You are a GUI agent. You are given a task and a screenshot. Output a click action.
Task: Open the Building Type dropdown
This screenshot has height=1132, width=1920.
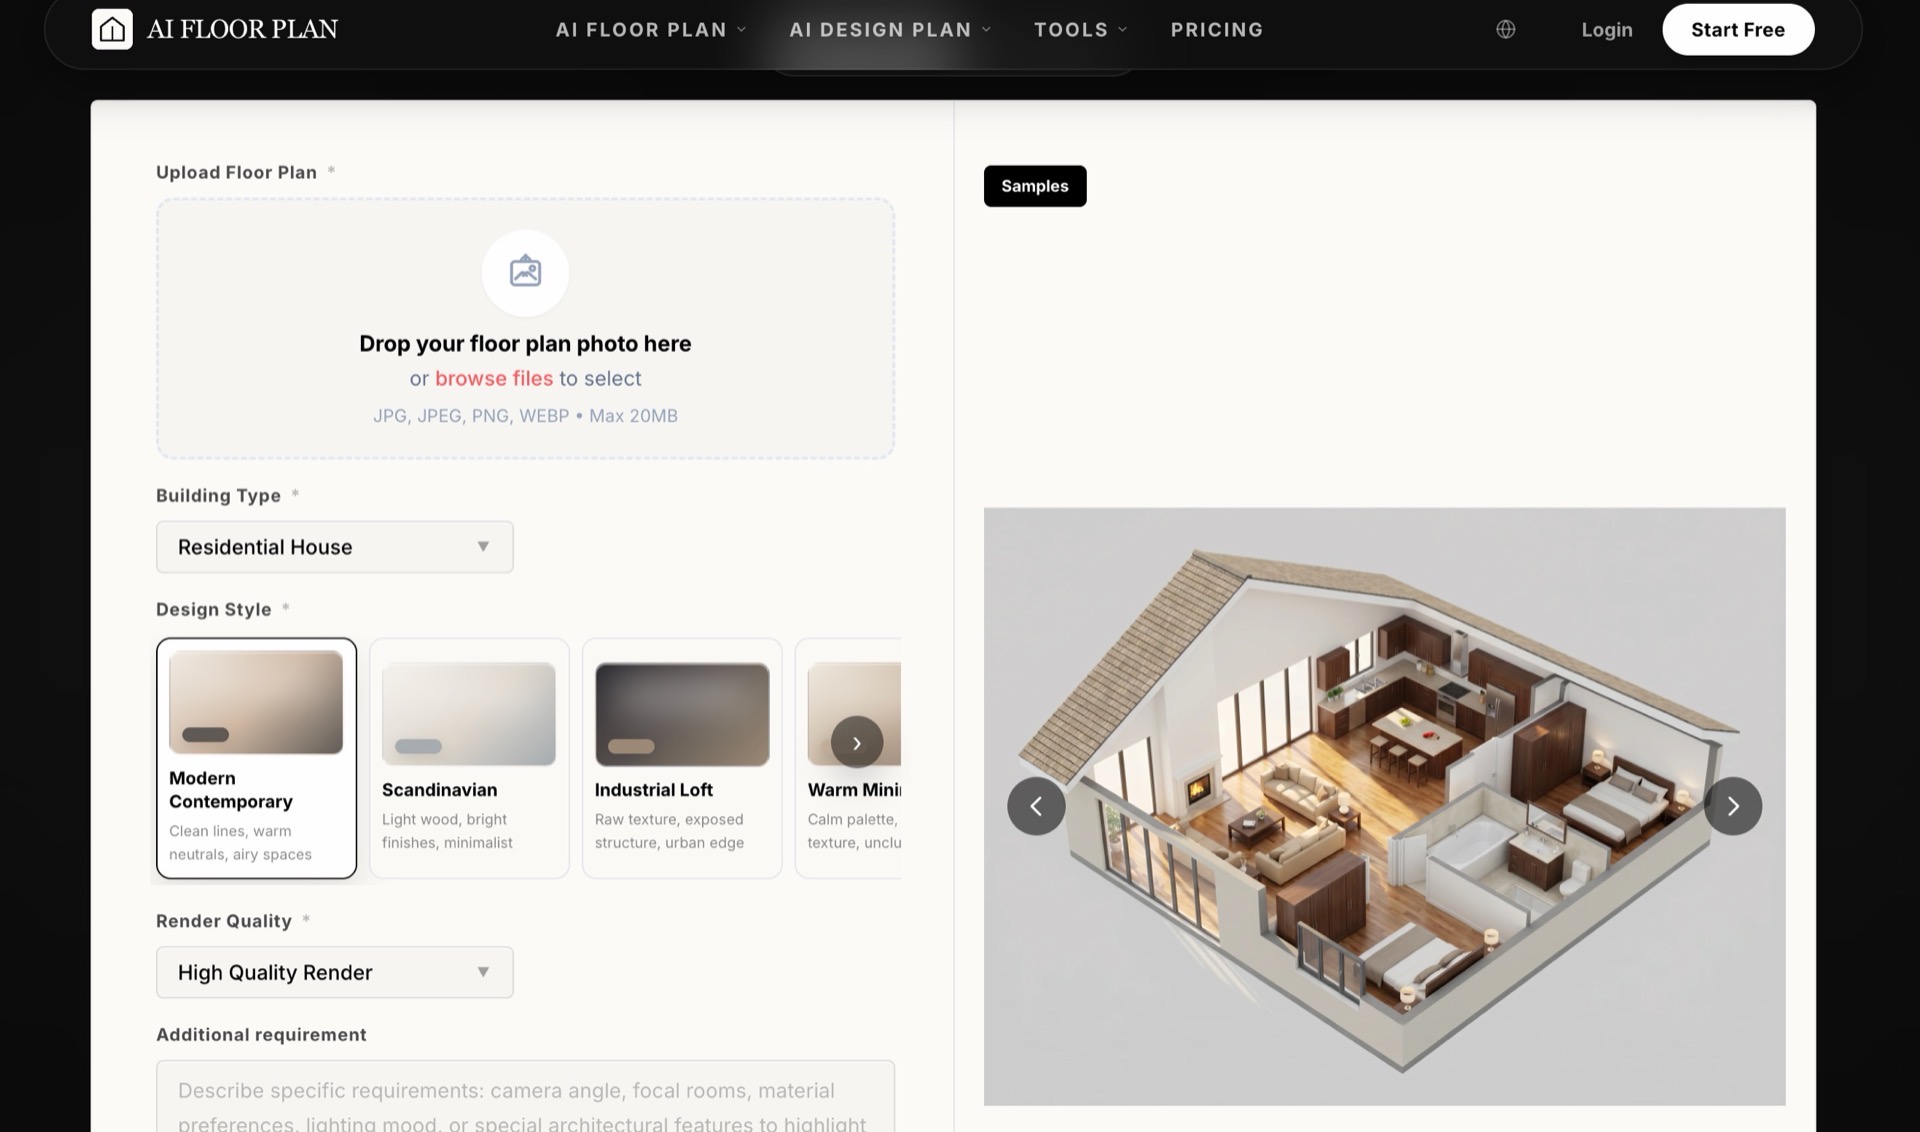pyautogui.click(x=335, y=547)
